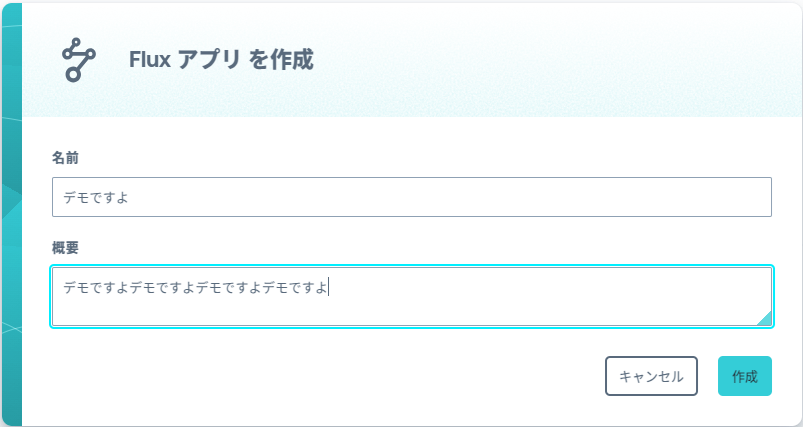Cancel the dialog with キャンセル button
Image resolution: width=803 pixels, height=427 pixels.
click(651, 376)
